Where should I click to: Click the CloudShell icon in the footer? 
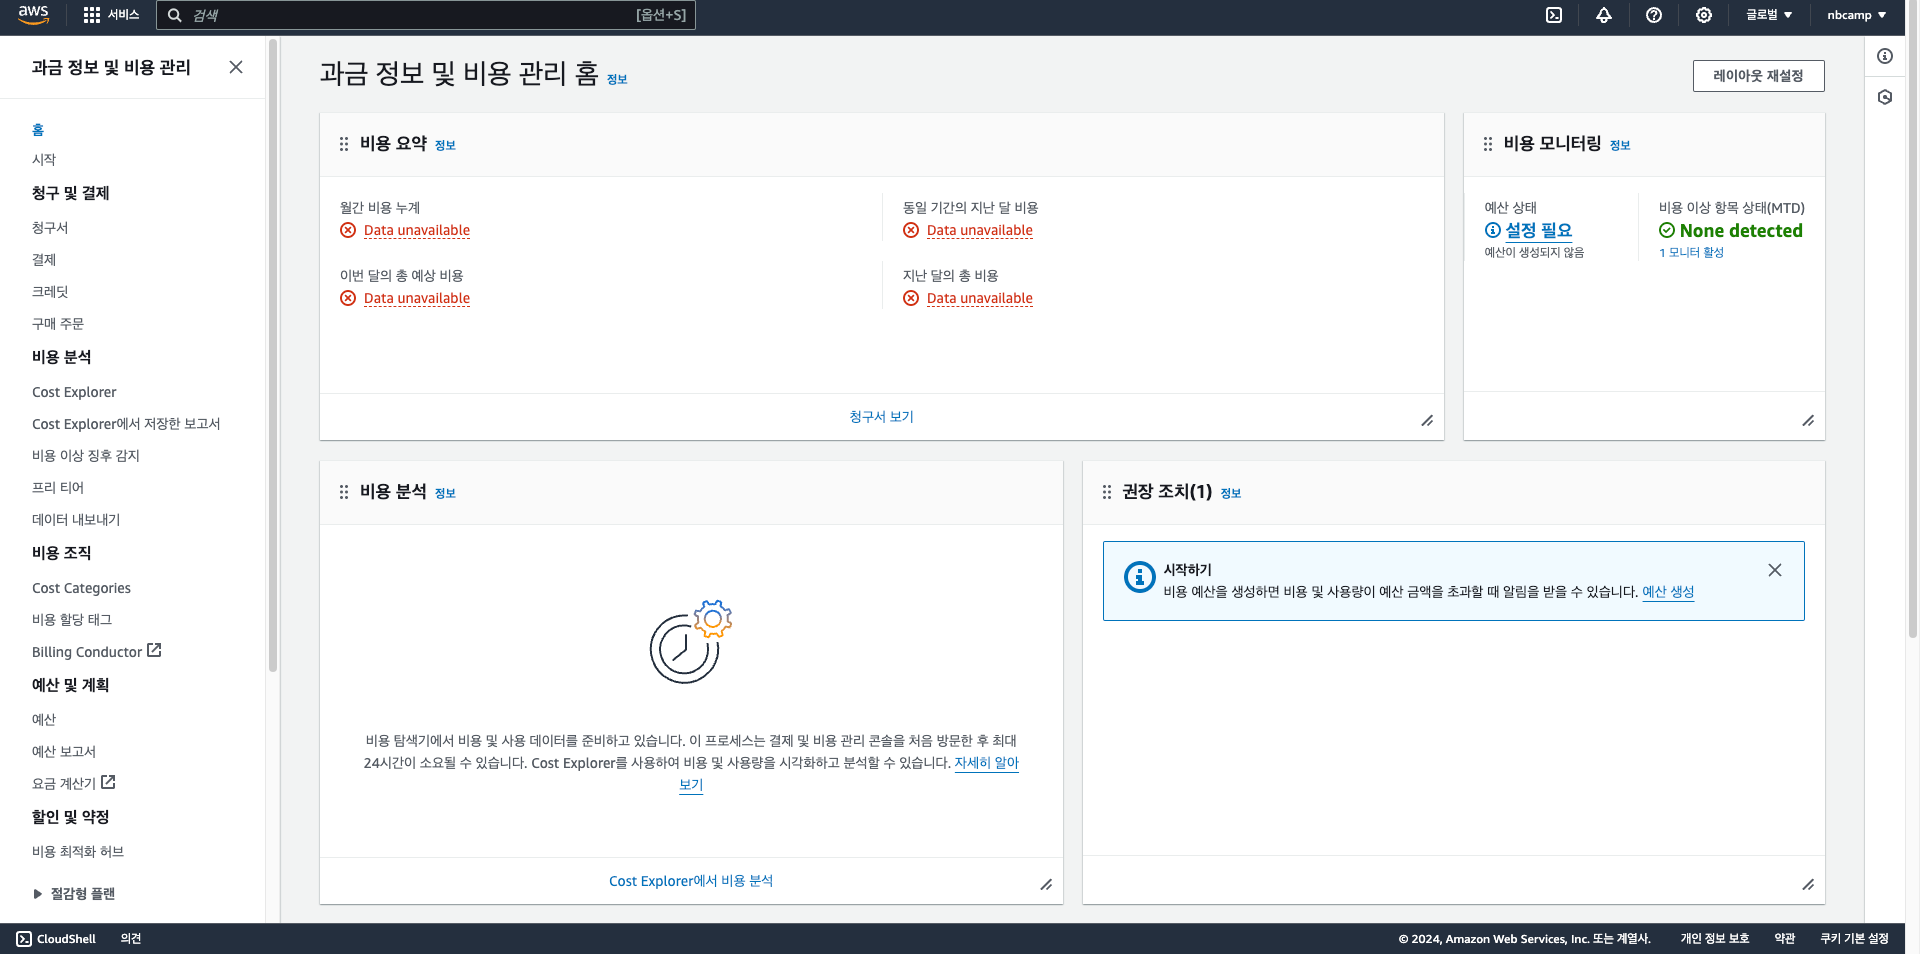coord(24,939)
